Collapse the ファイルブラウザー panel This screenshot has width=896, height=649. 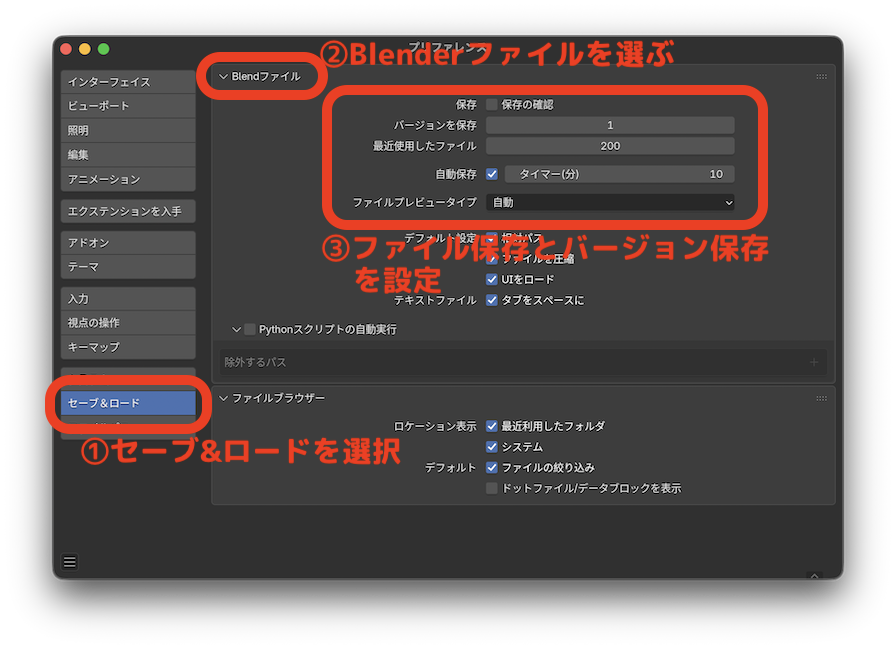pos(223,398)
